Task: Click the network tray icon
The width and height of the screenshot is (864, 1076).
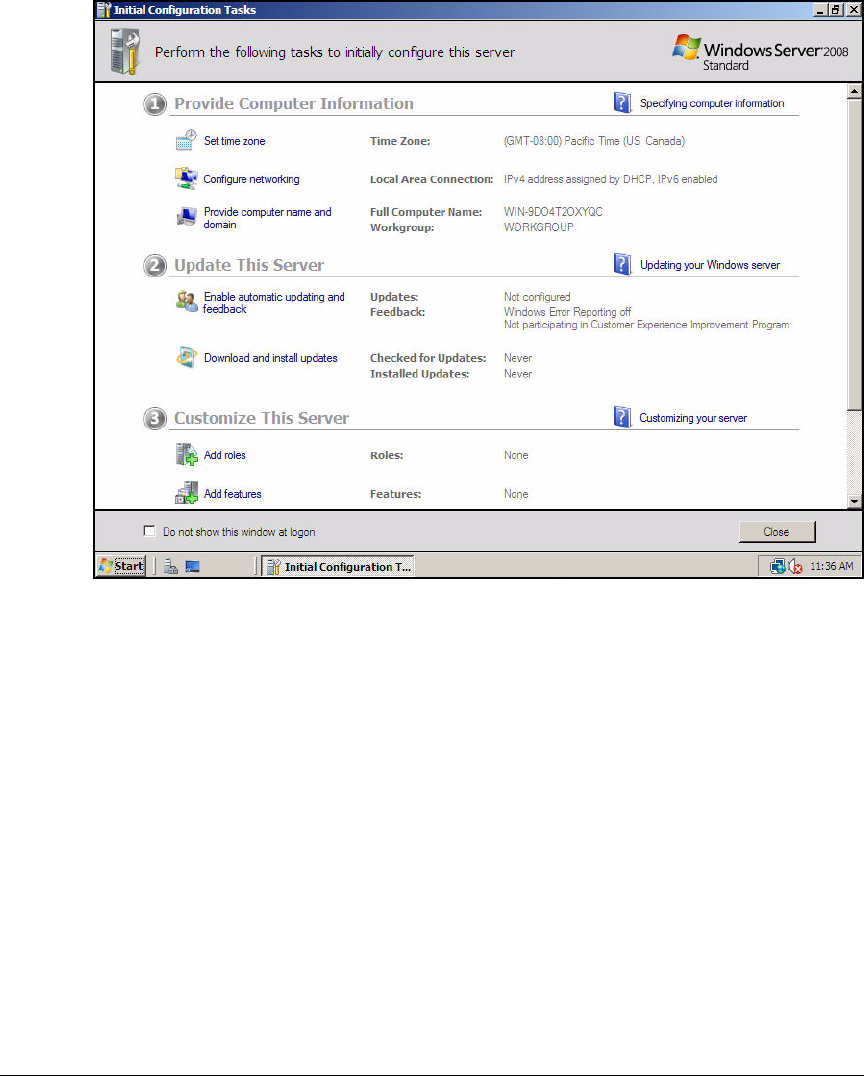Action: click(778, 566)
